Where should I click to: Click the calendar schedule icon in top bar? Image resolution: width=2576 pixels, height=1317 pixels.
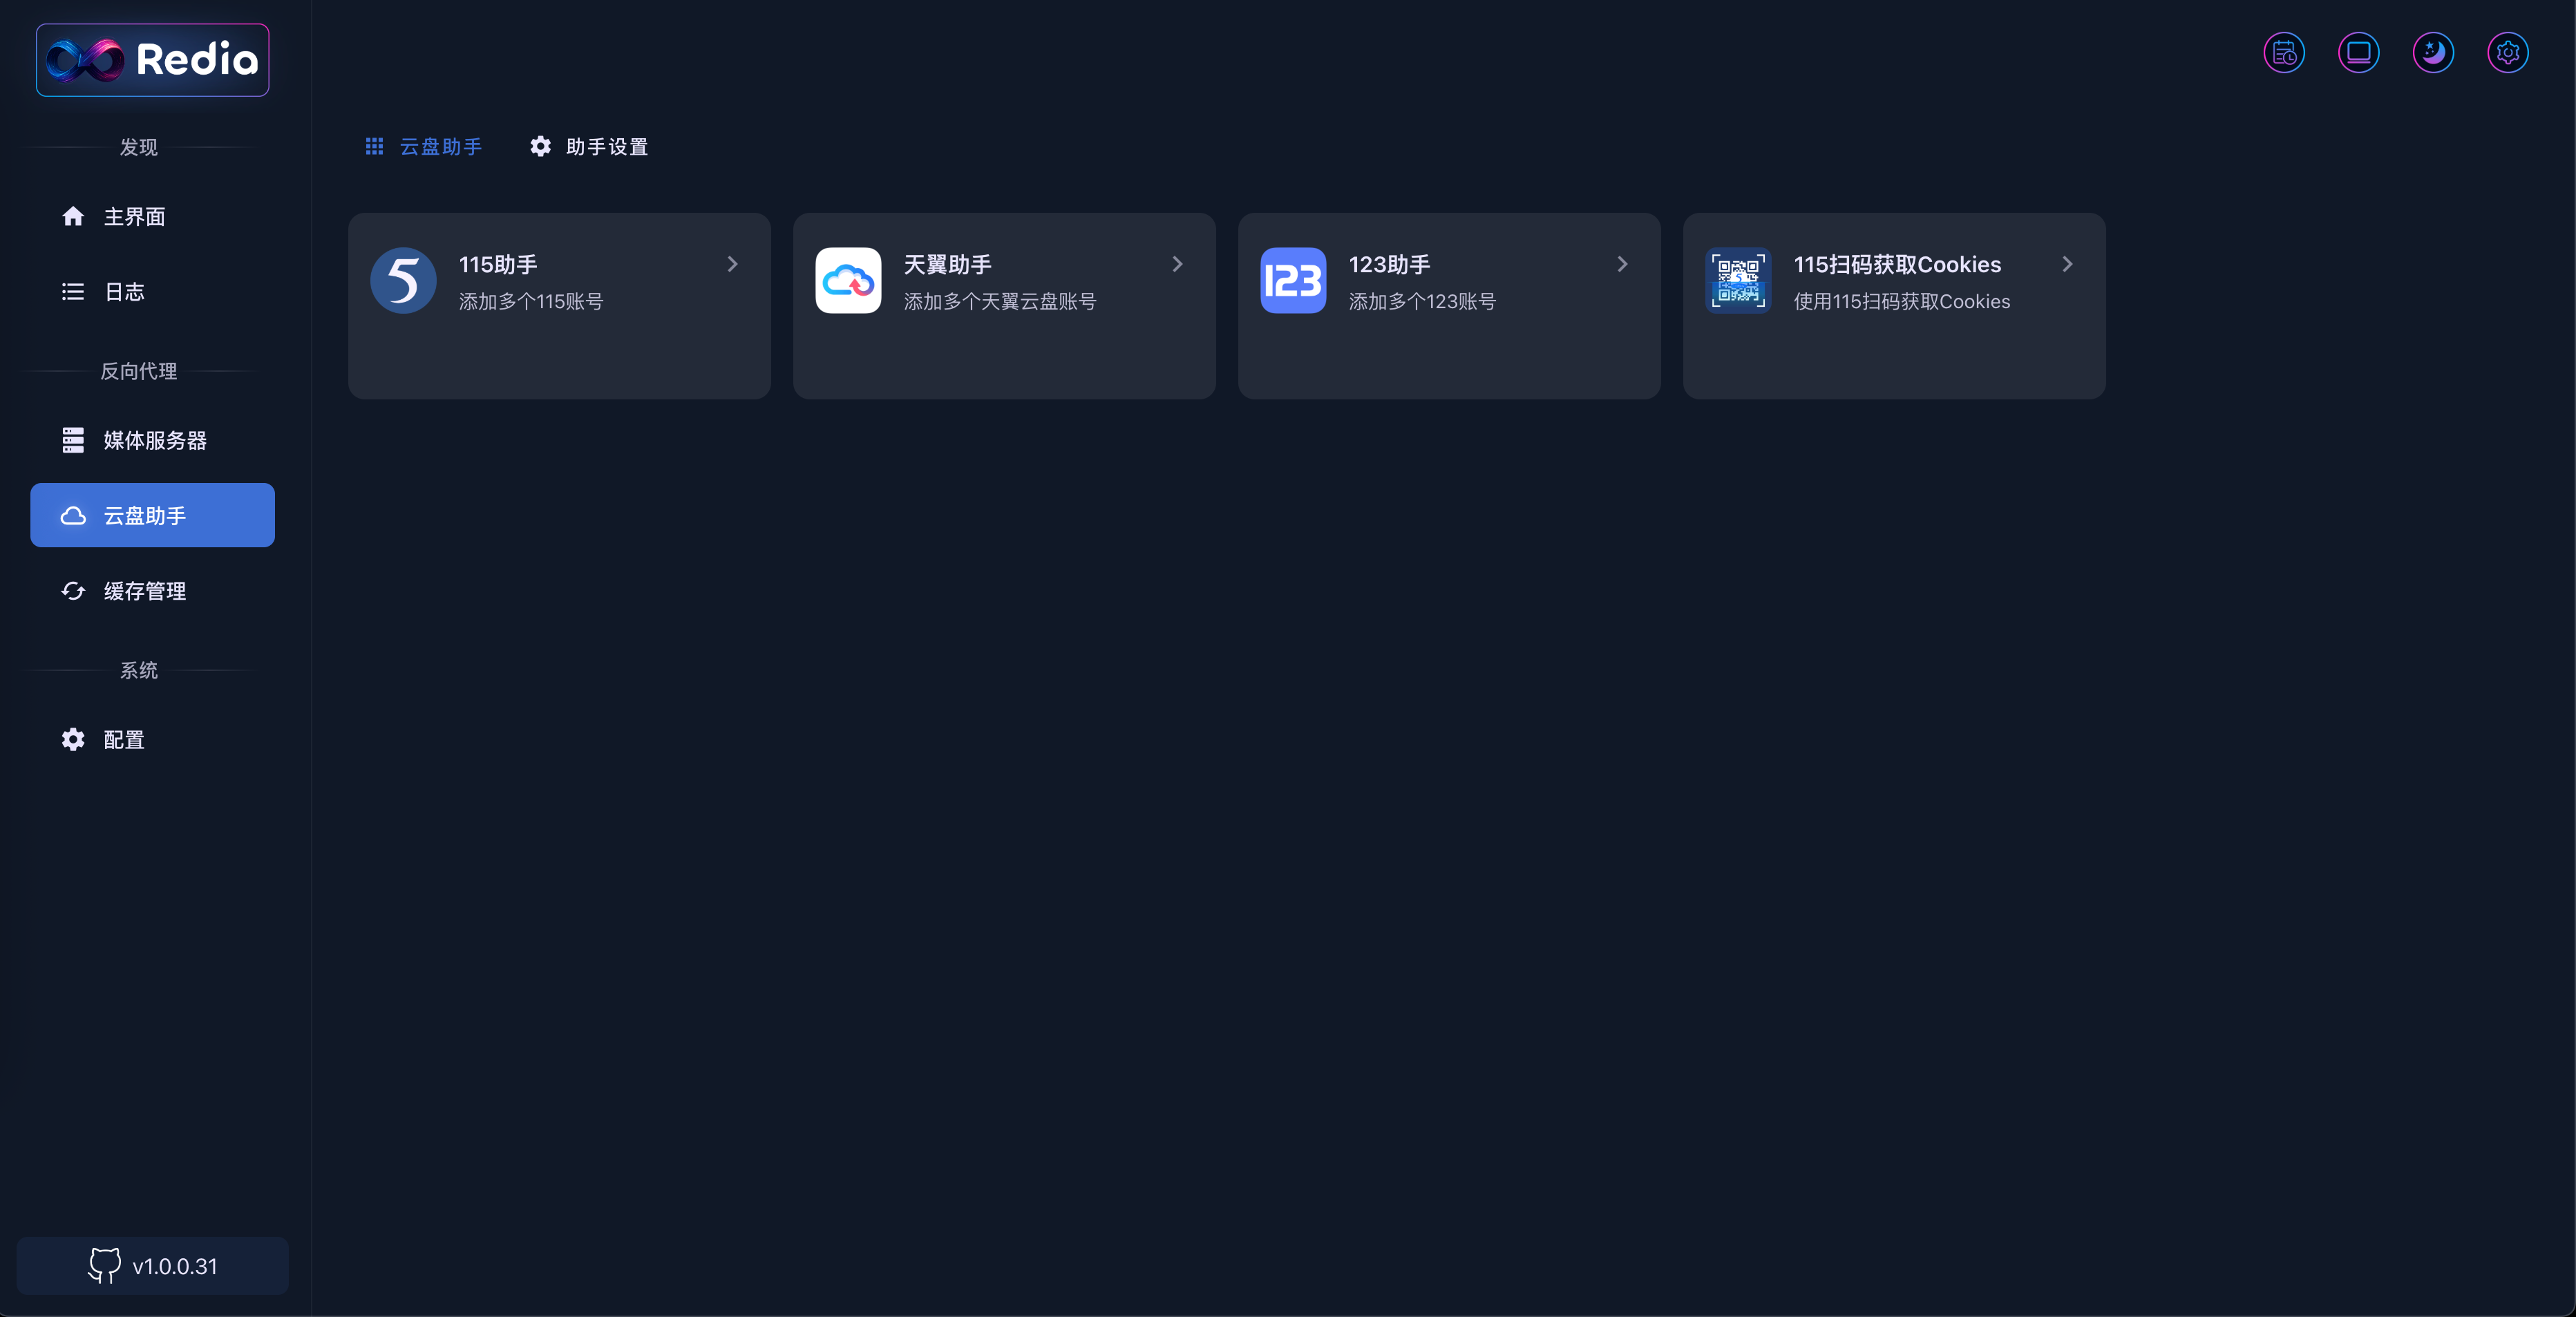(x=2284, y=53)
